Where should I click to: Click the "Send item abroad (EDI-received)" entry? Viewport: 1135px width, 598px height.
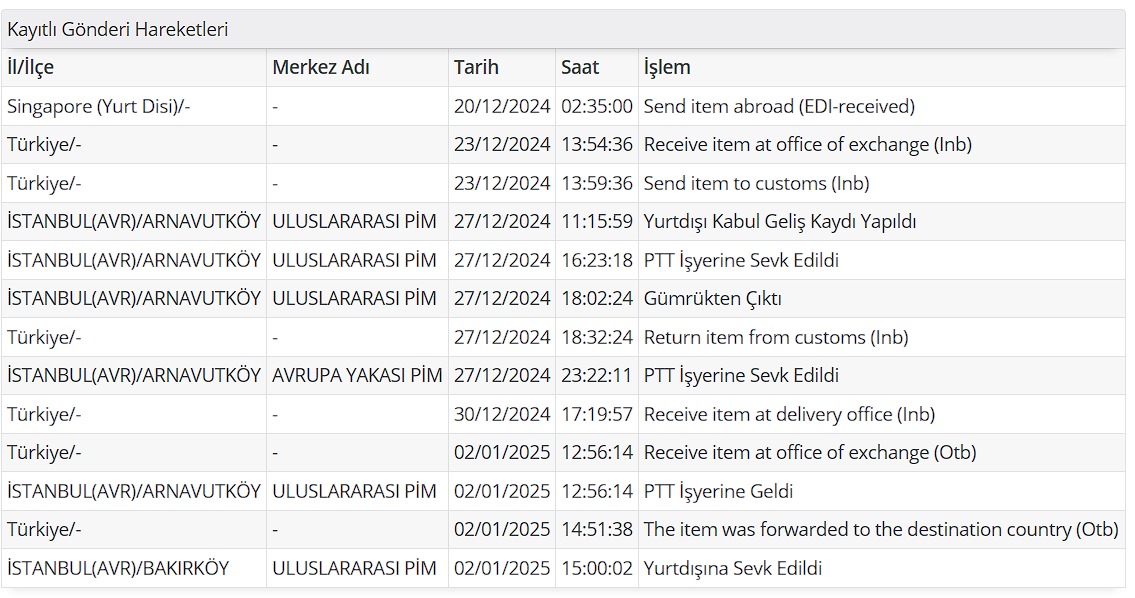pos(779,106)
